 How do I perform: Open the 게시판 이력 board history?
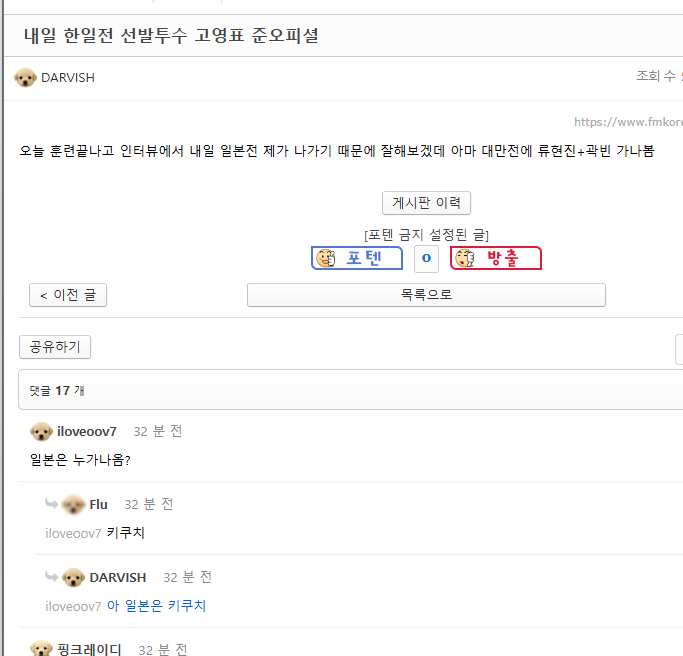pyautogui.click(x=426, y=203)
